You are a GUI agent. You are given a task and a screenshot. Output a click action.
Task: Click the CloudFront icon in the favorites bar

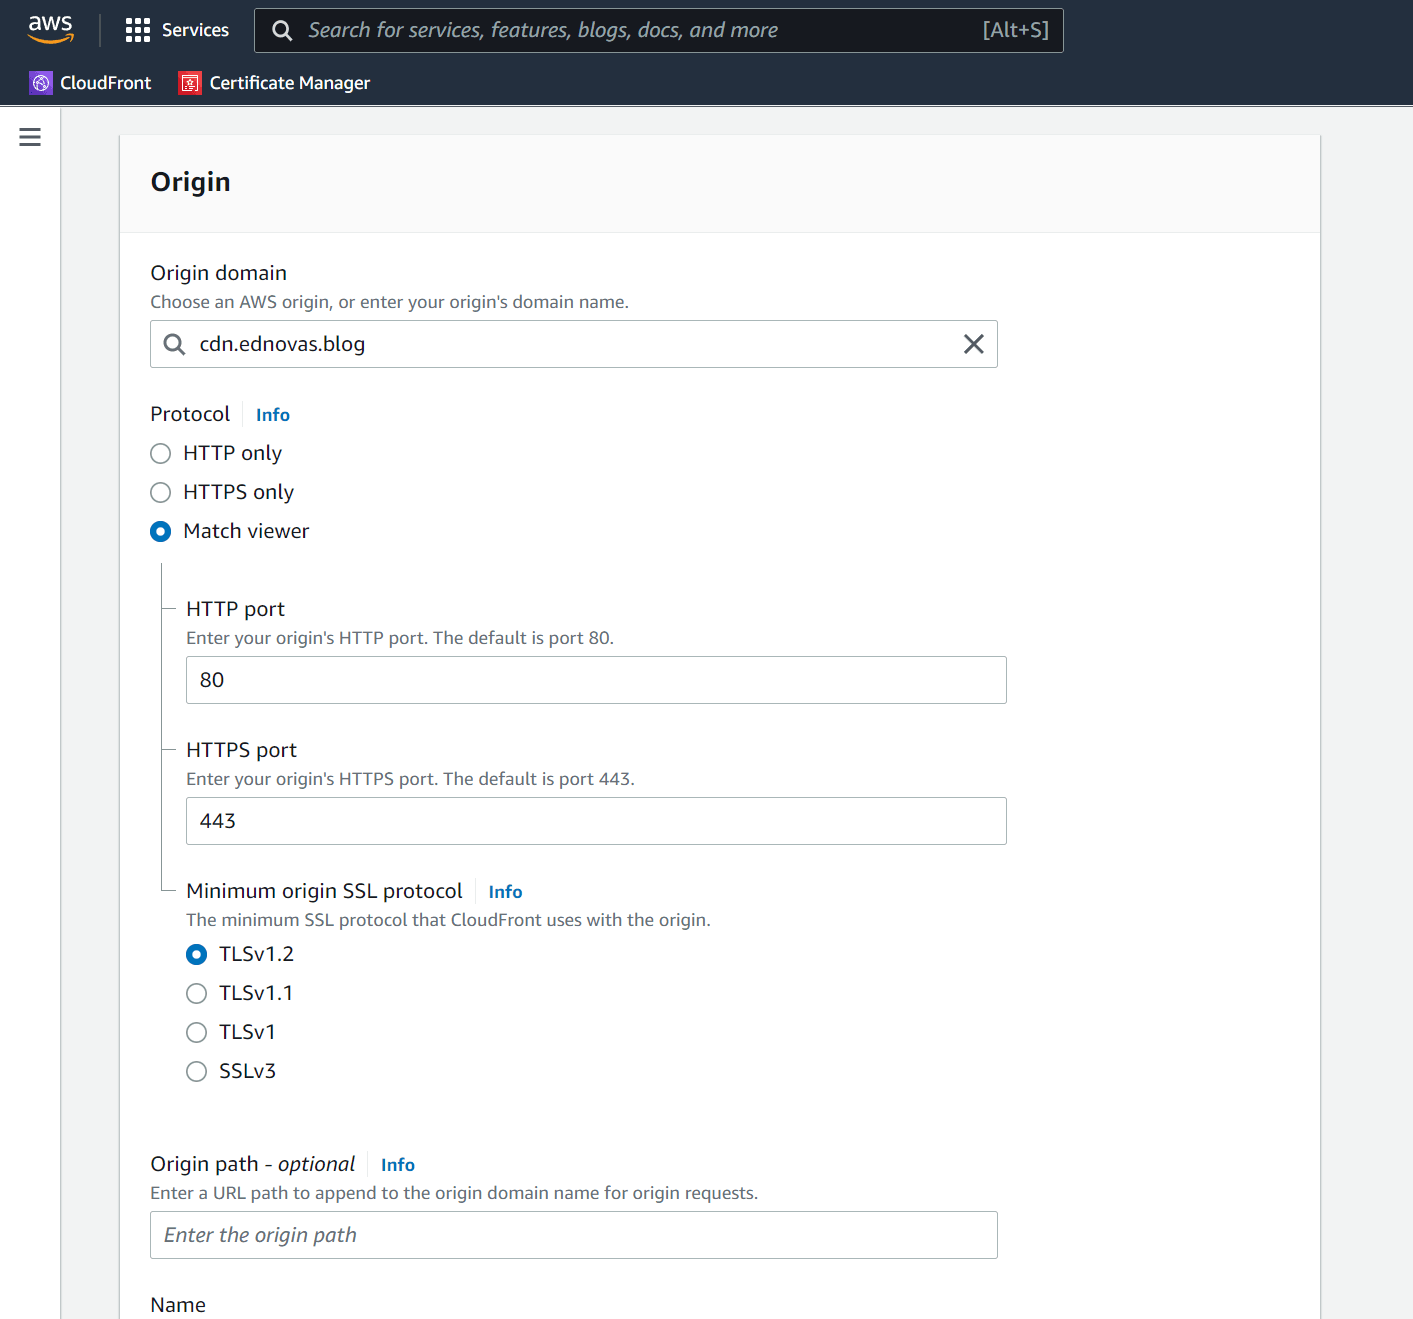click(x=41, y=82)
